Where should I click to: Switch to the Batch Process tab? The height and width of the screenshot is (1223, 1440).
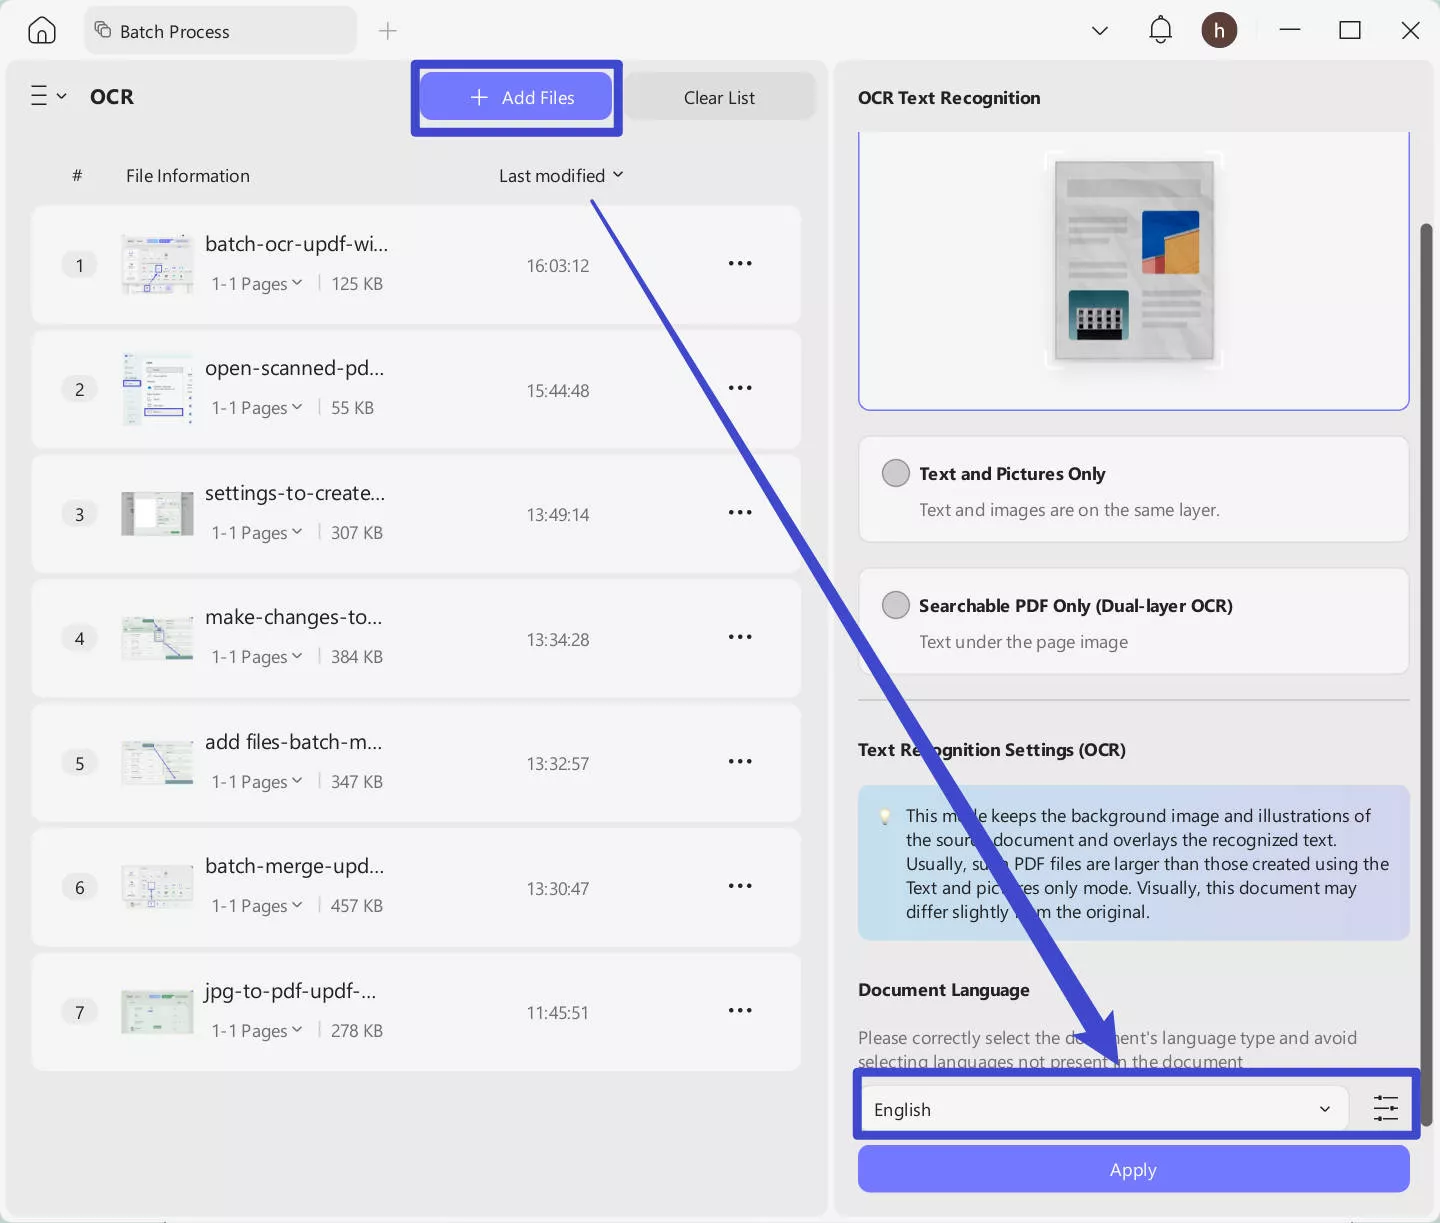tap(221, 31)
